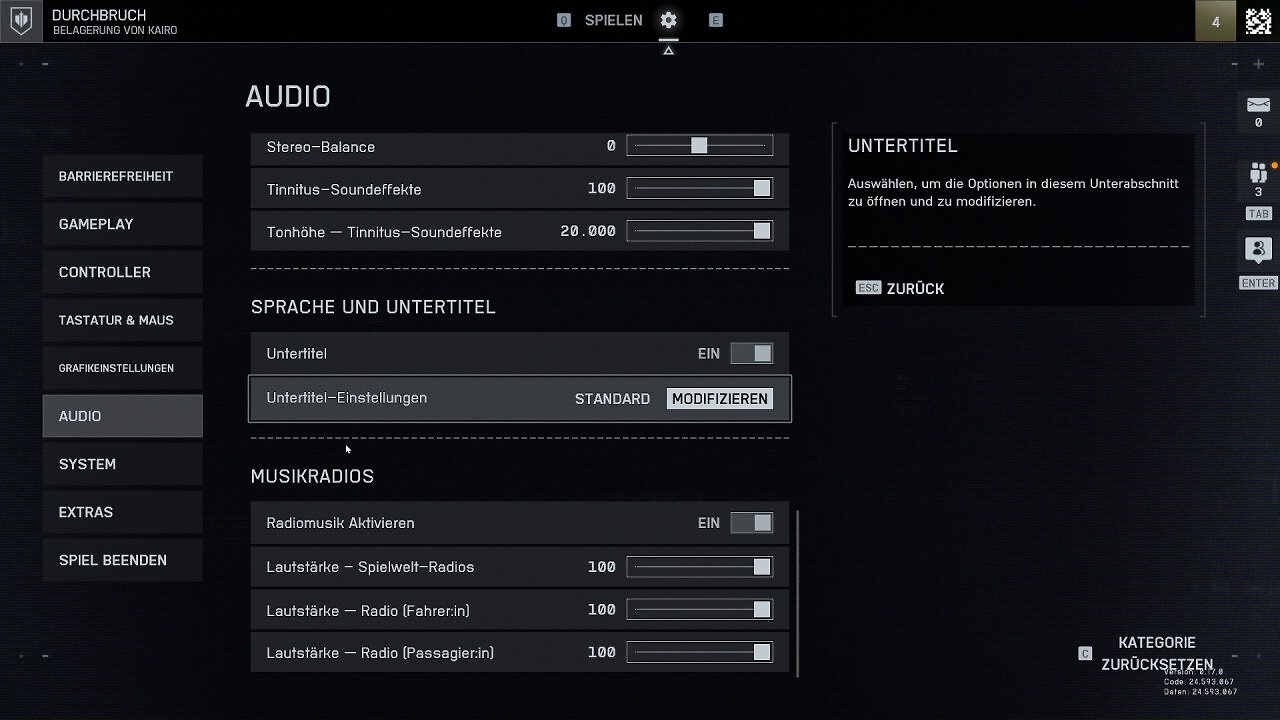Select the SPIELEN tab

point(613,20)
